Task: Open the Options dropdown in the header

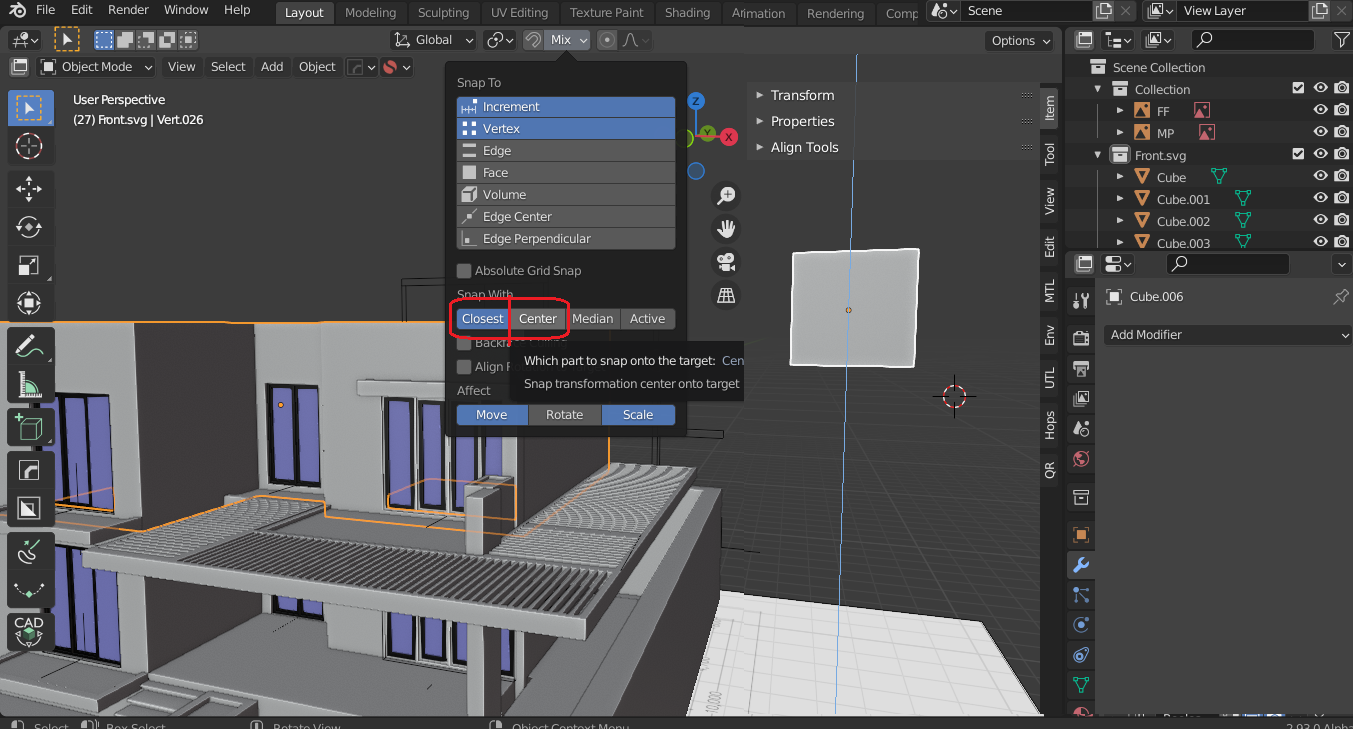Action: [1021, 40]
